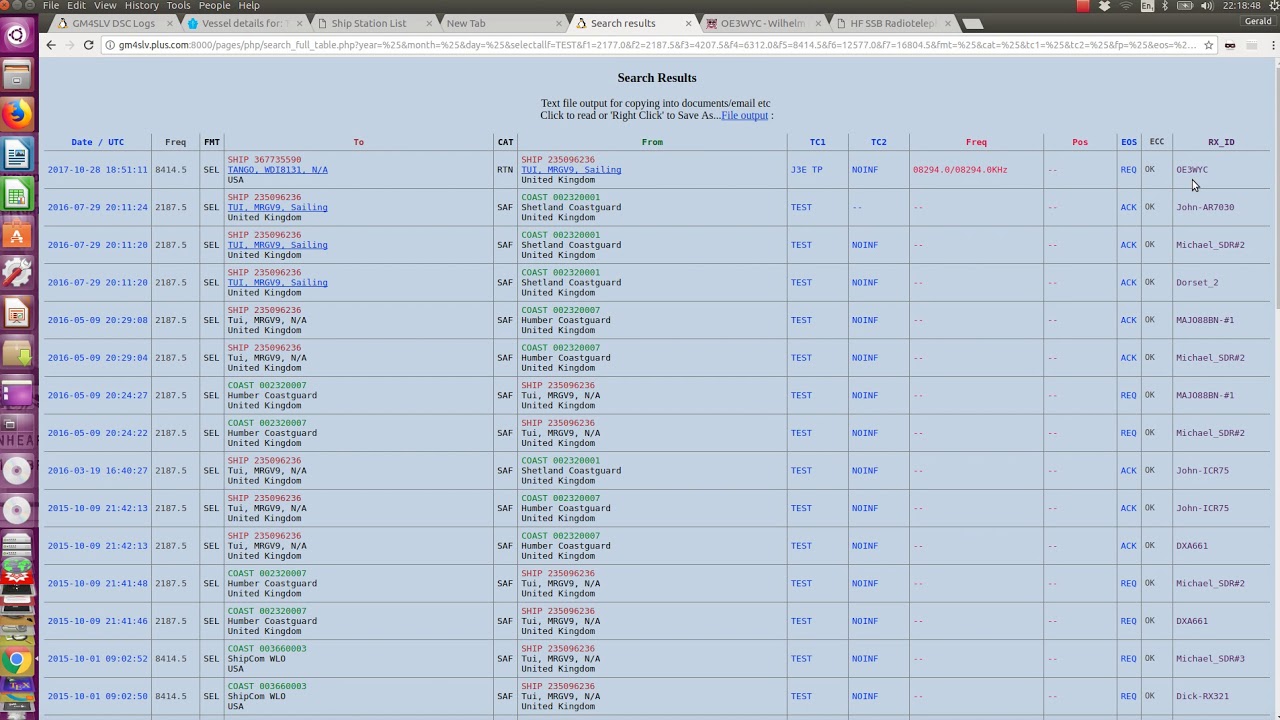Viewport: 1280px width, 720px height.
Task: Click the 08294.0/08294.0KHz frequency cell
Action: 960,170
